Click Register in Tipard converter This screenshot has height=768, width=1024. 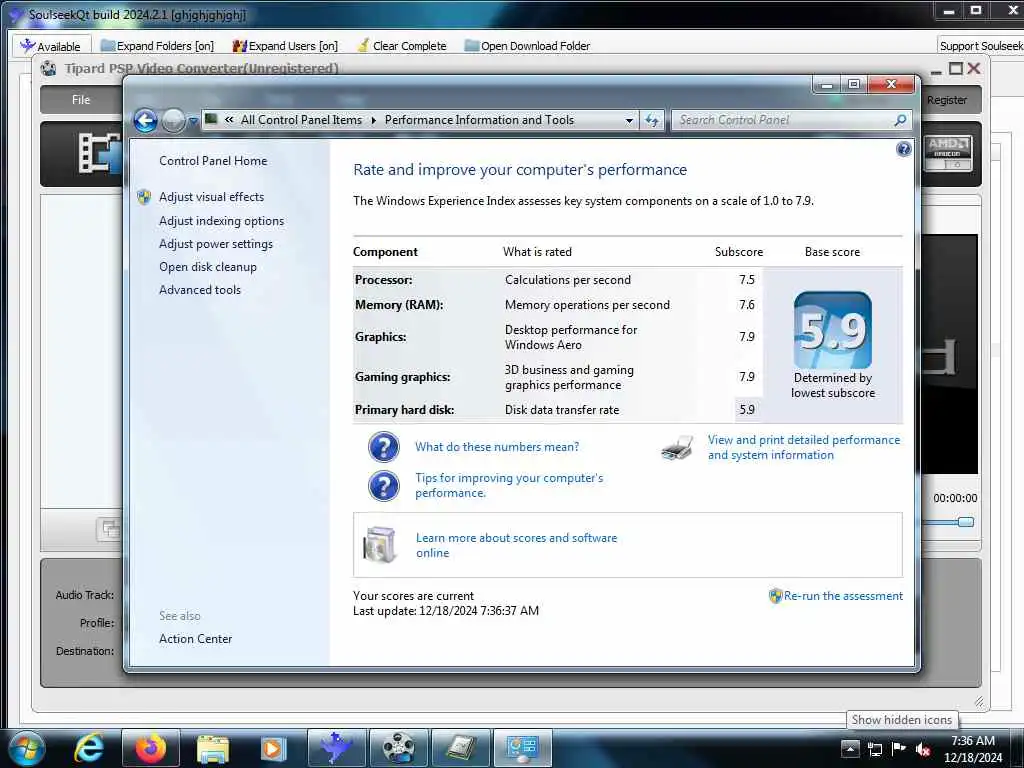click(x=947, y=100)
